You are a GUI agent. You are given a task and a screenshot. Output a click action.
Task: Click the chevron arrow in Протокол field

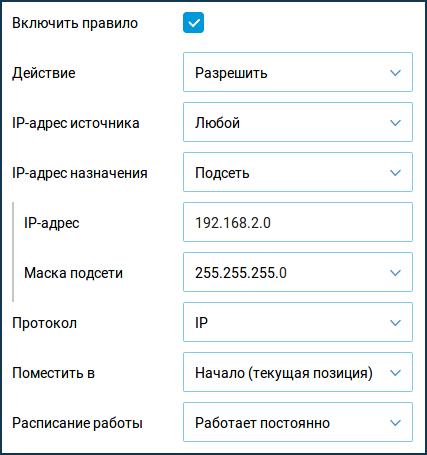(x=395, y=323)
